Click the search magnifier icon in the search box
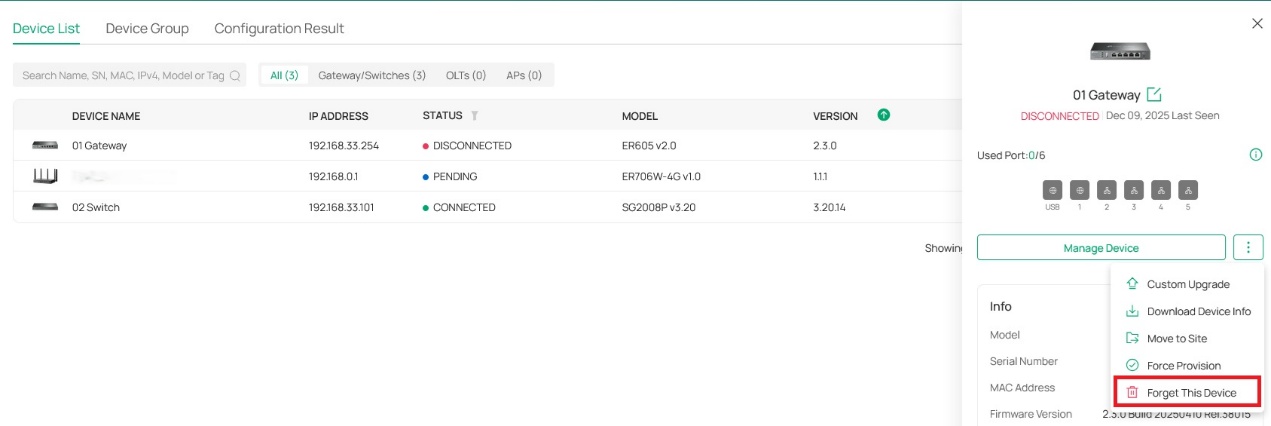1271x426 pixels. click(235, 75)
